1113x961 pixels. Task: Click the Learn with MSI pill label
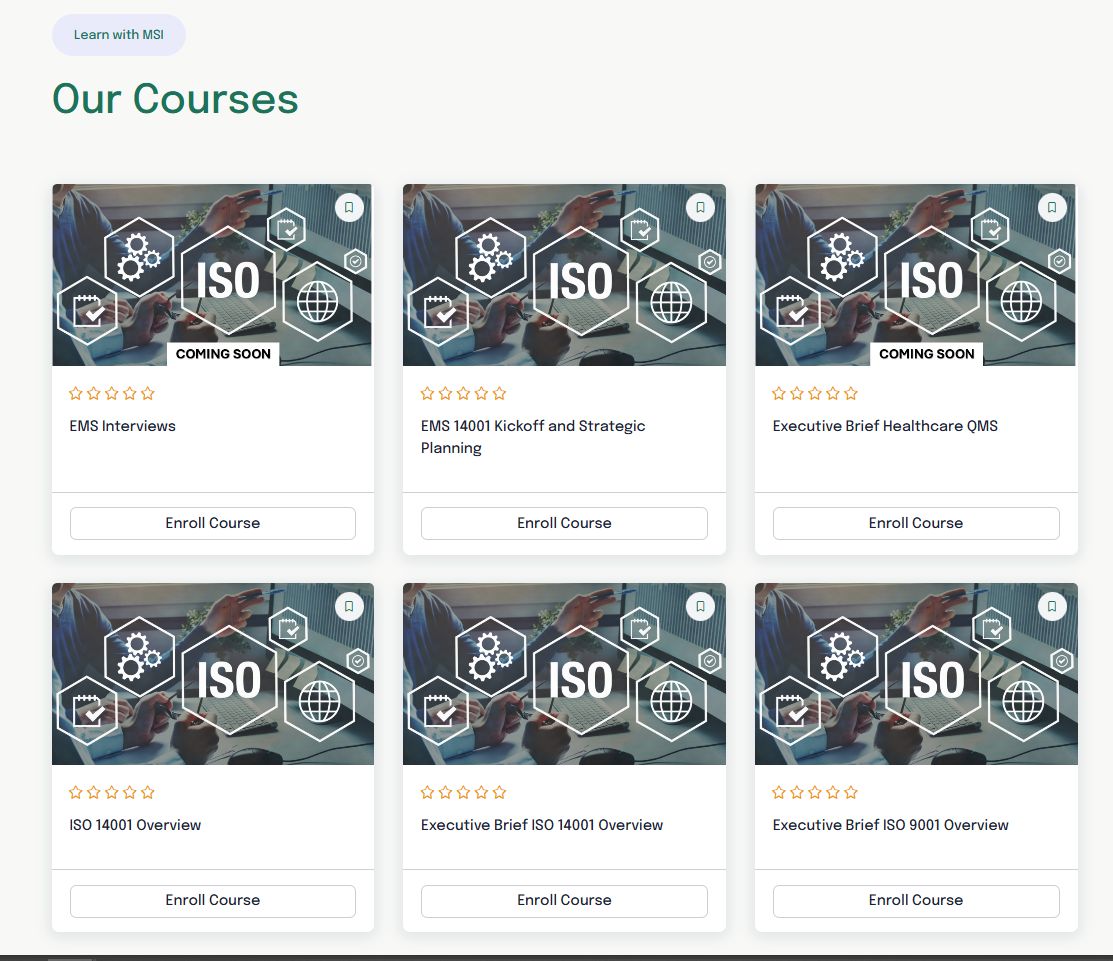pyautogui.click(x=119, y=35)
